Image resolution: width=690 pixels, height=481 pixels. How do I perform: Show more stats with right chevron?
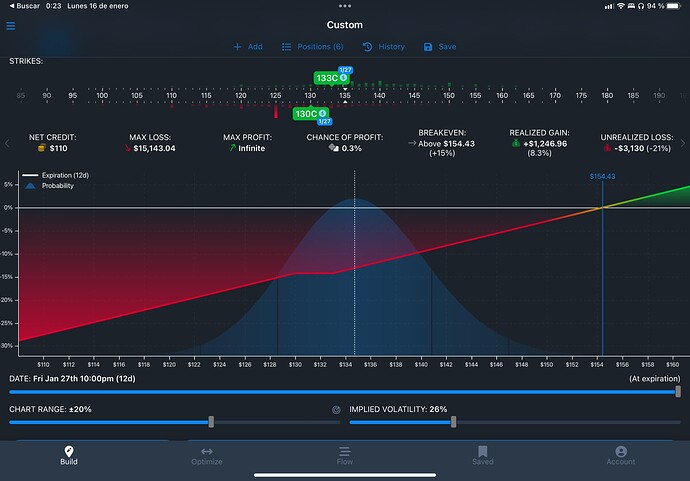click(x=683, y=143)
